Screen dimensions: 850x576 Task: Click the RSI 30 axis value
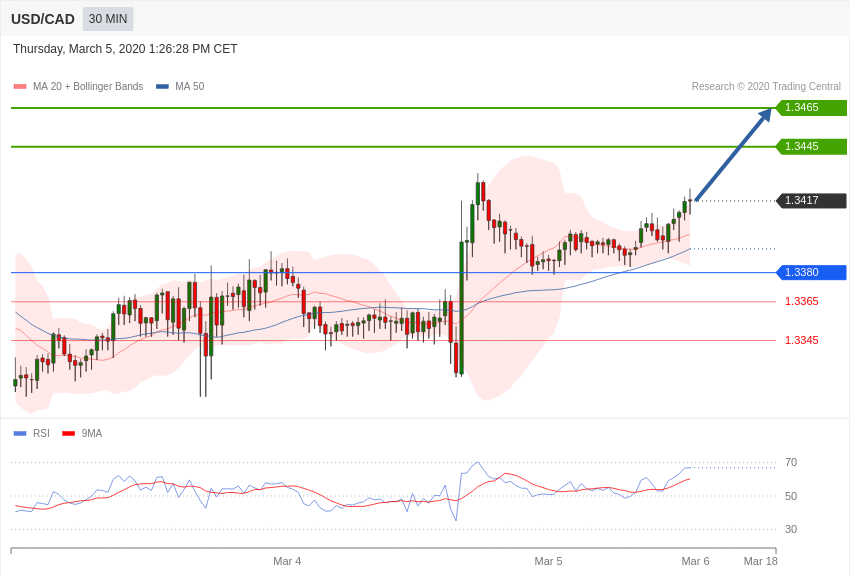click(791, 529)
